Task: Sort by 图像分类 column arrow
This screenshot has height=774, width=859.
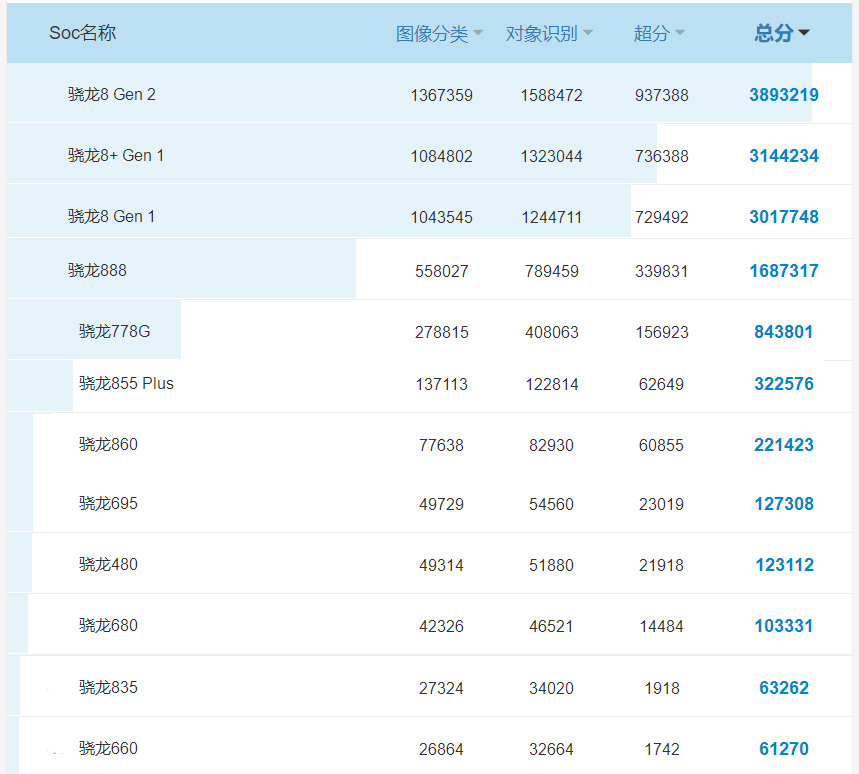Action: 478,34
